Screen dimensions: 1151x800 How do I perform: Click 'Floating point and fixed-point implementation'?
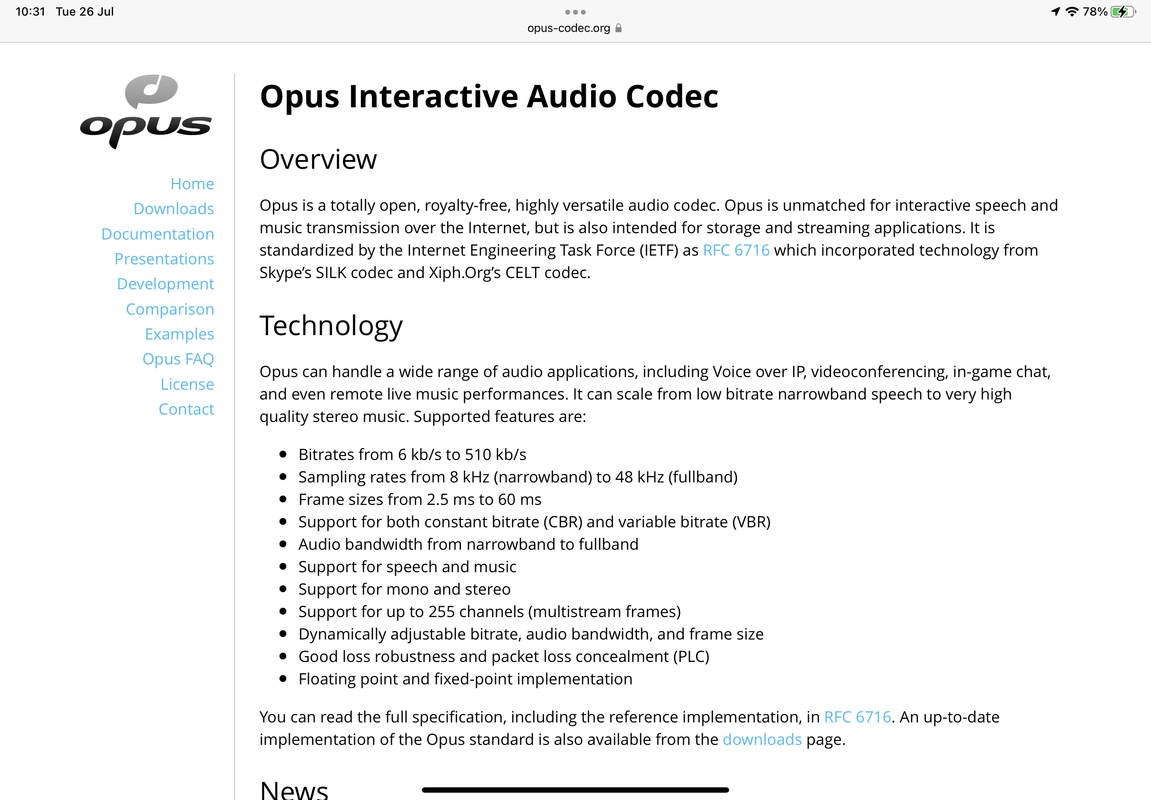tap(465, 679)
